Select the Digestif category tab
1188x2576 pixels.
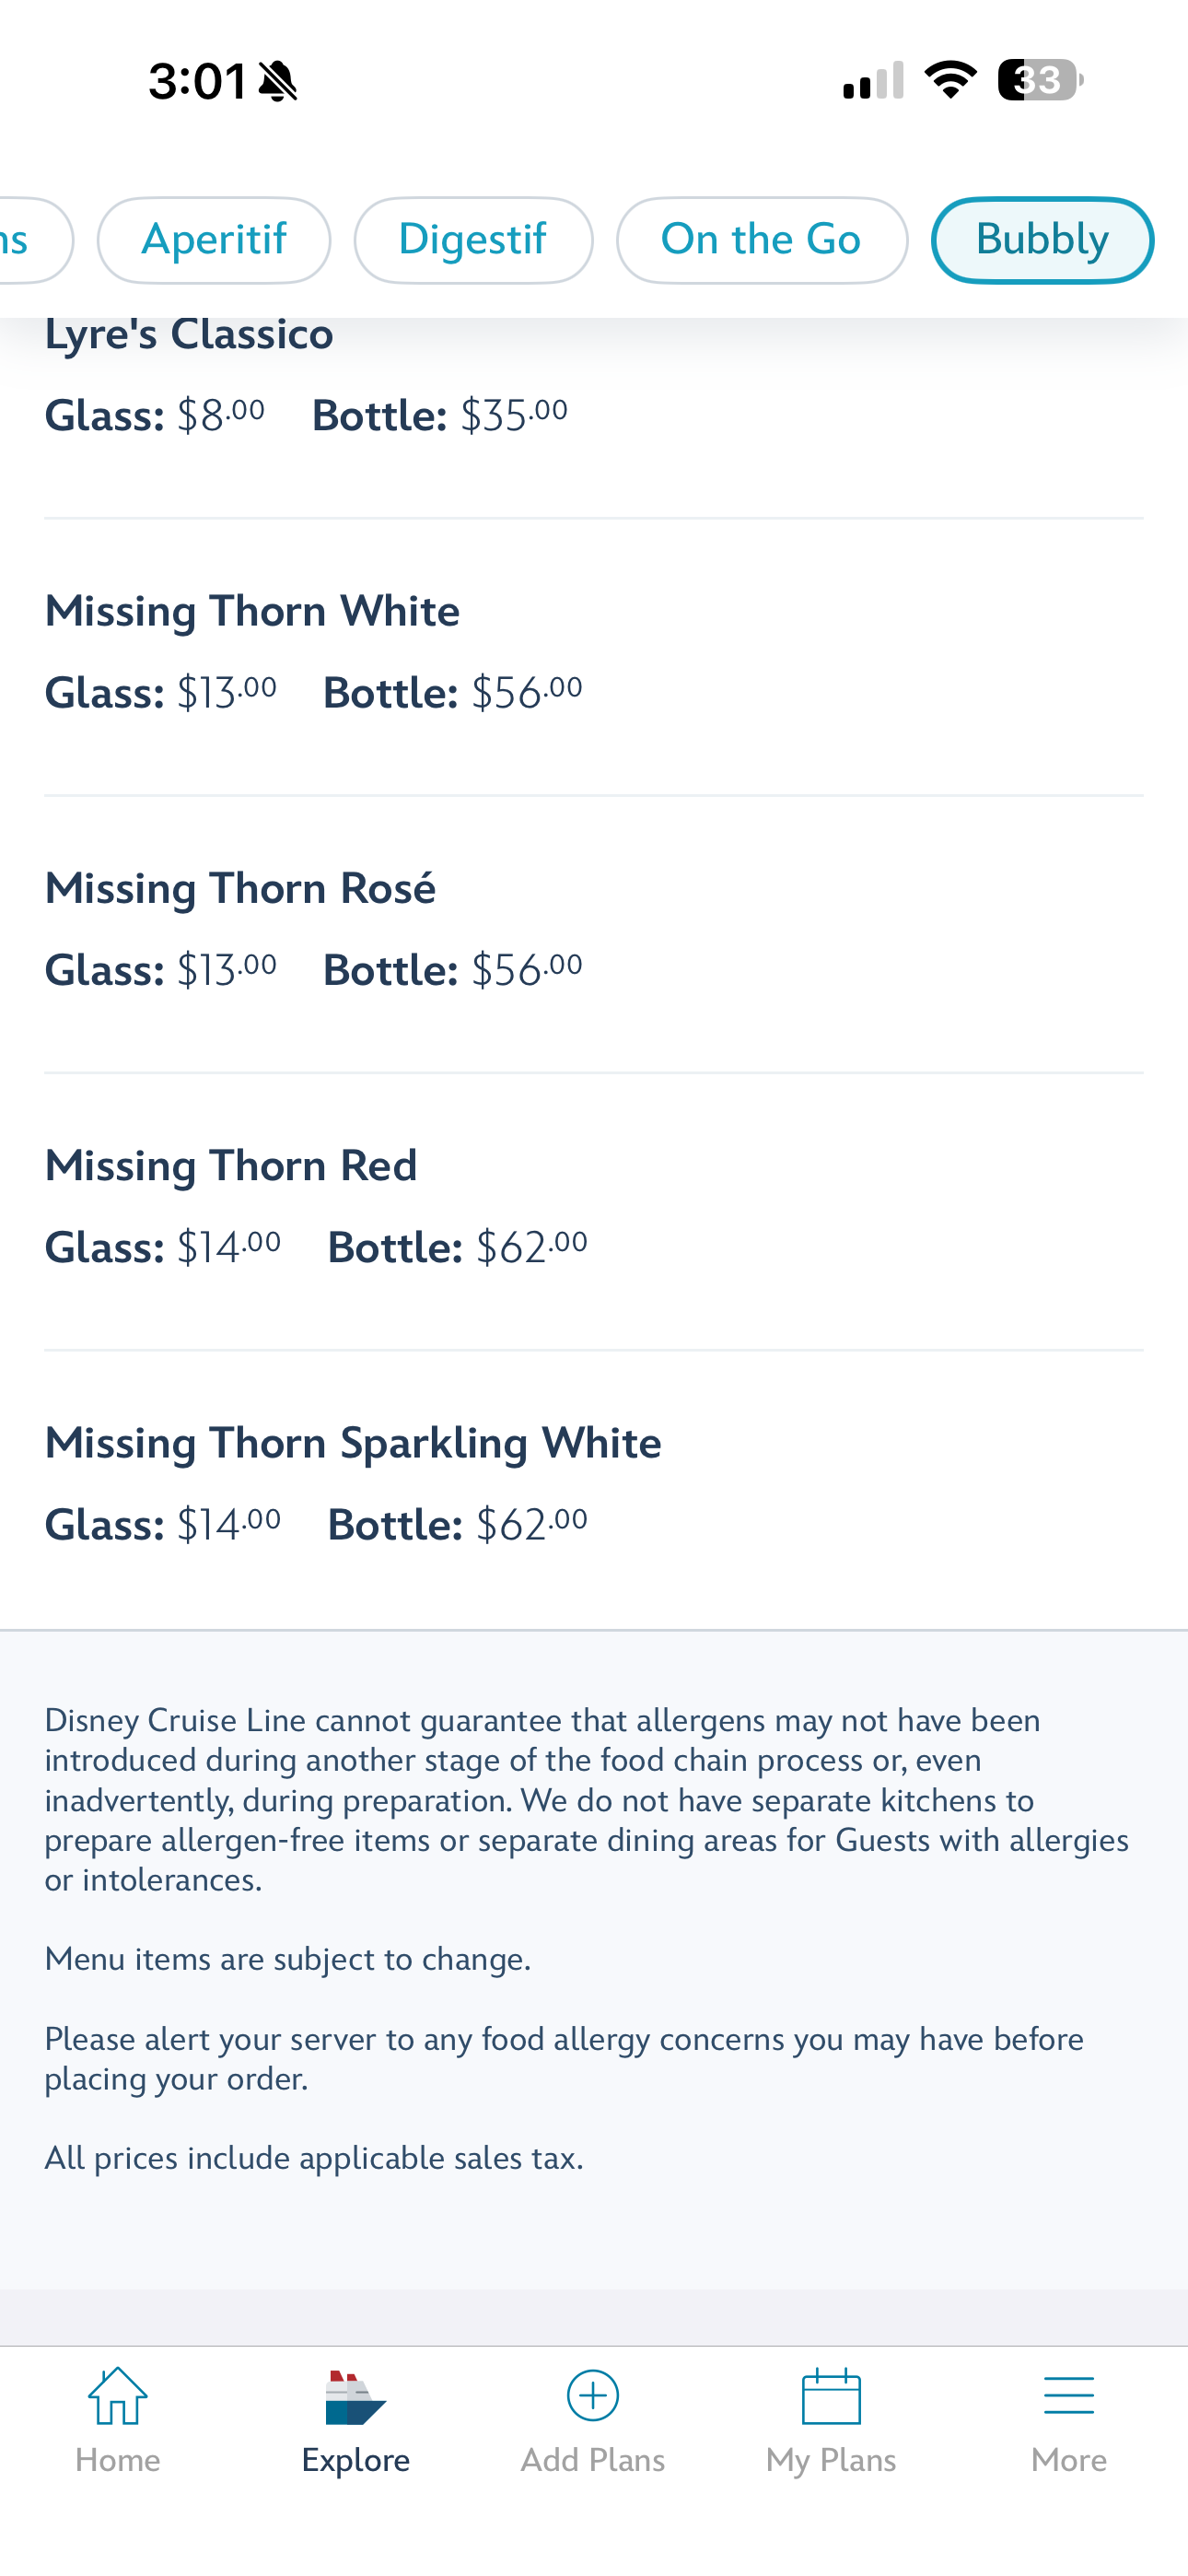pos(473,240)
